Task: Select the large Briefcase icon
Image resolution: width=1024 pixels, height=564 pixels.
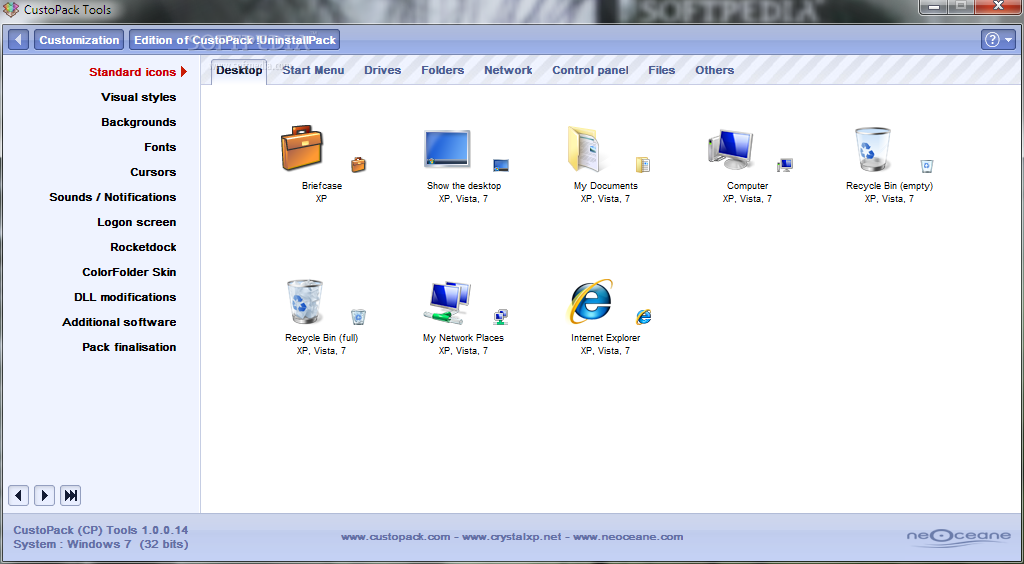Action: (302, 148)
